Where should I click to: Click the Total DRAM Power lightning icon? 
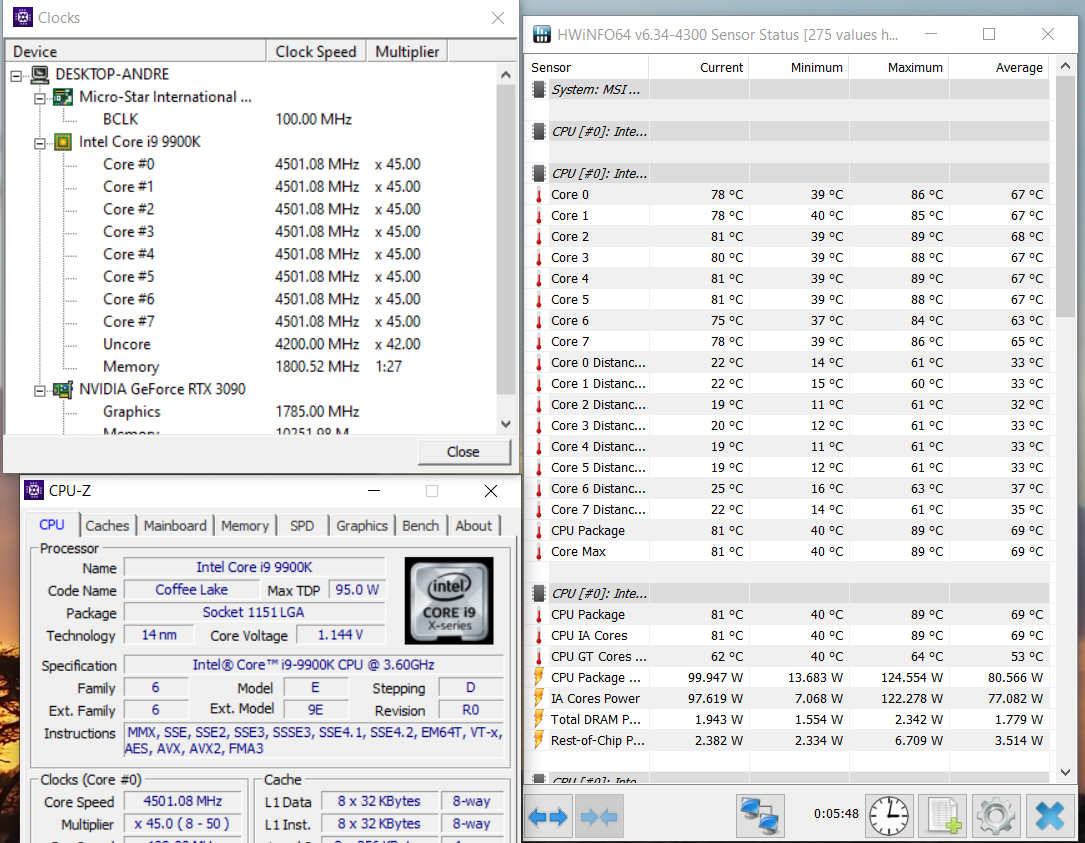[538, 719]
